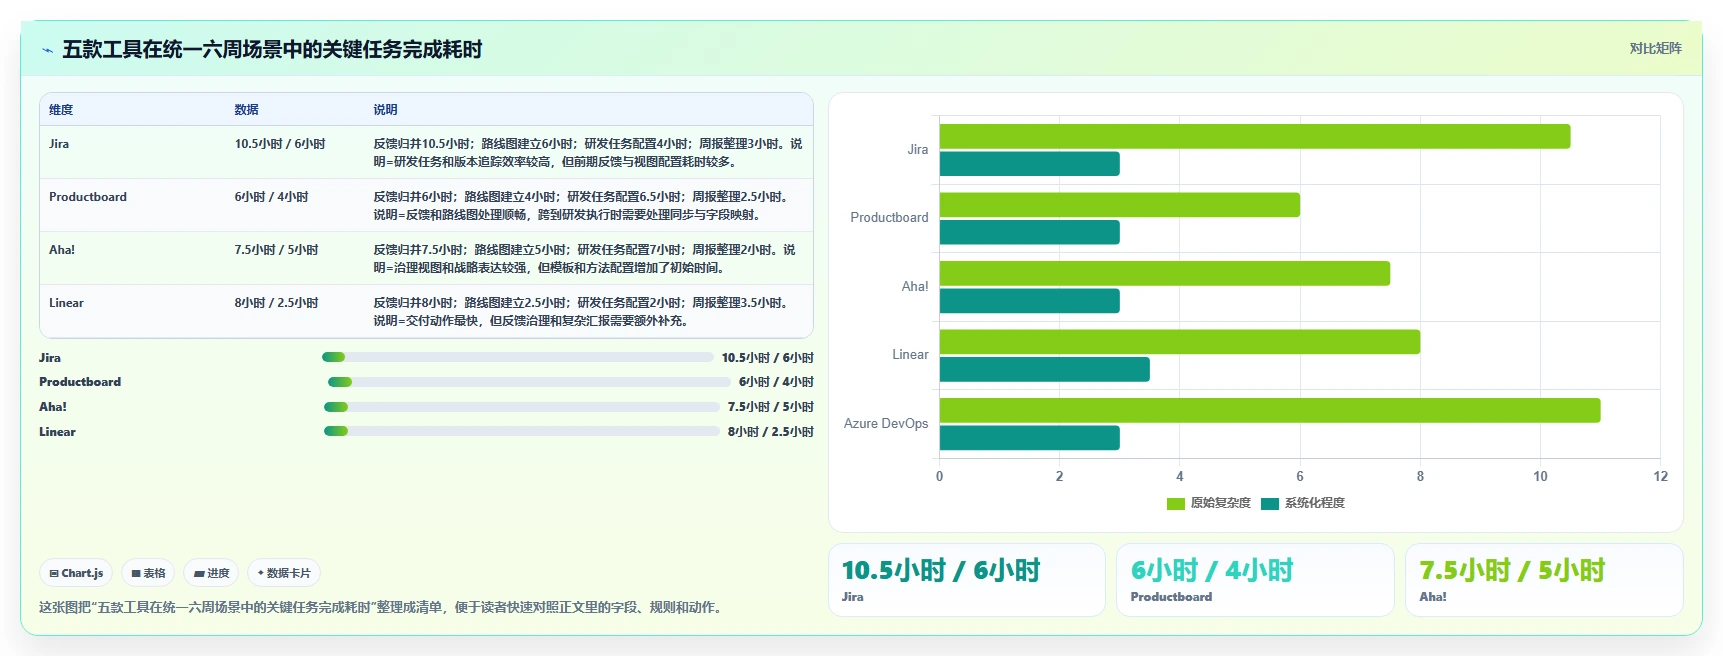This screenshot has width=1723, height=656.
Task: Click the Linear description starting 反馈归并8小时
Action: (x=583, y=312)
